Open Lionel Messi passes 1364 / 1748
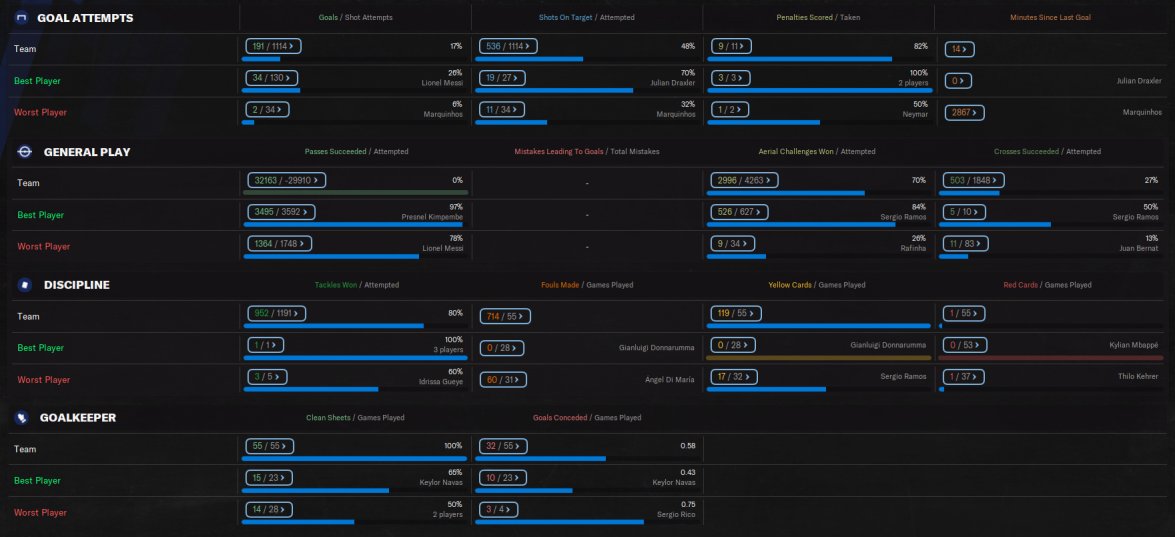The height and width of the screenshot is (537, 1175). (280, 243)
